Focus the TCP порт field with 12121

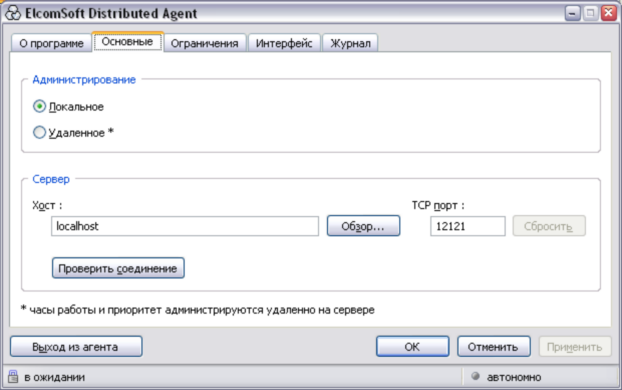tap(468, 226)
